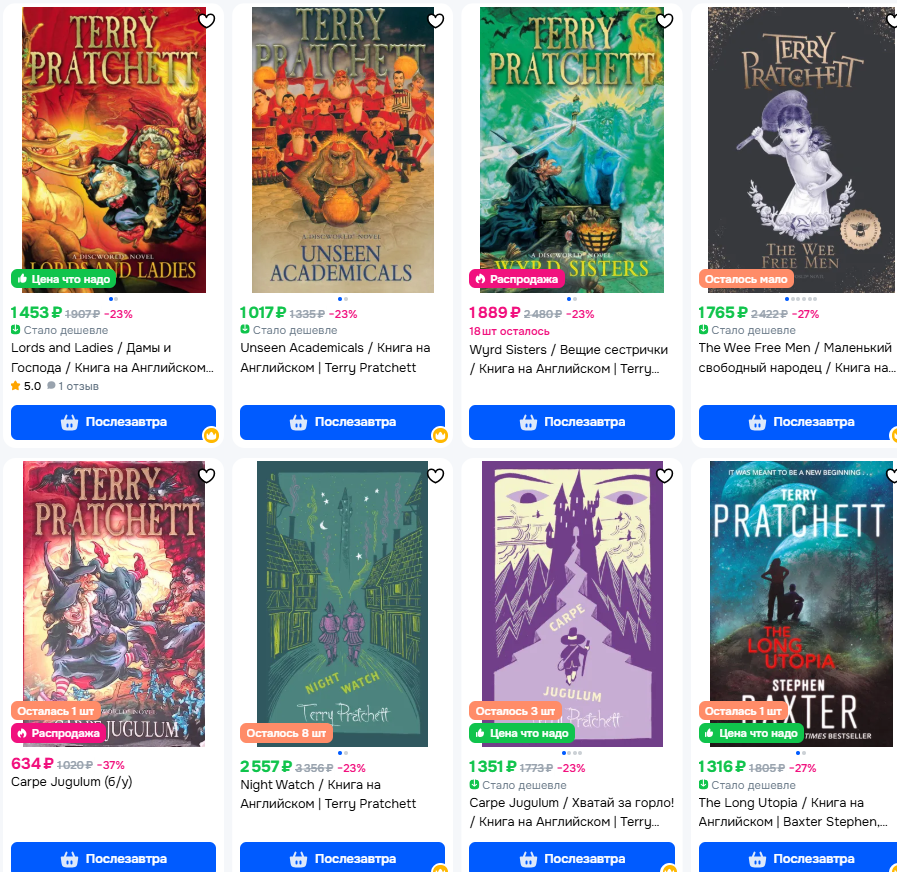Click crown badge on Lords and Ladies card
The image size is (897, 872).
[211, 435]
